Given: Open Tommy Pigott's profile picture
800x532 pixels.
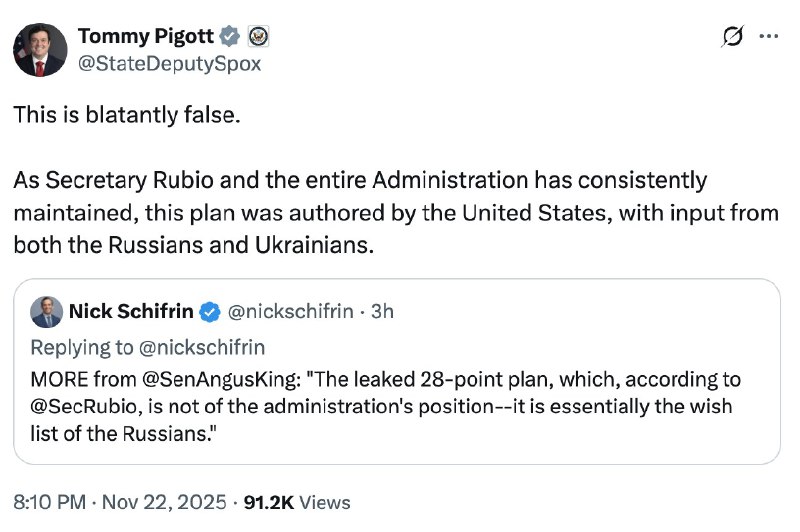Looking at the screenshot, I should (40, 50).
